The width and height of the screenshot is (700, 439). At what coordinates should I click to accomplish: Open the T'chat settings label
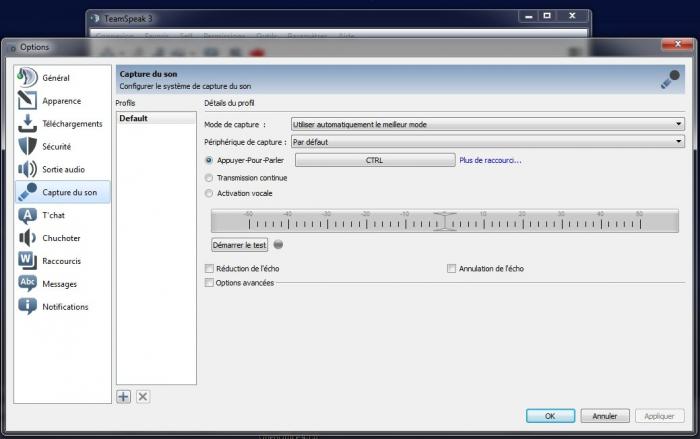tap(54, 215)
